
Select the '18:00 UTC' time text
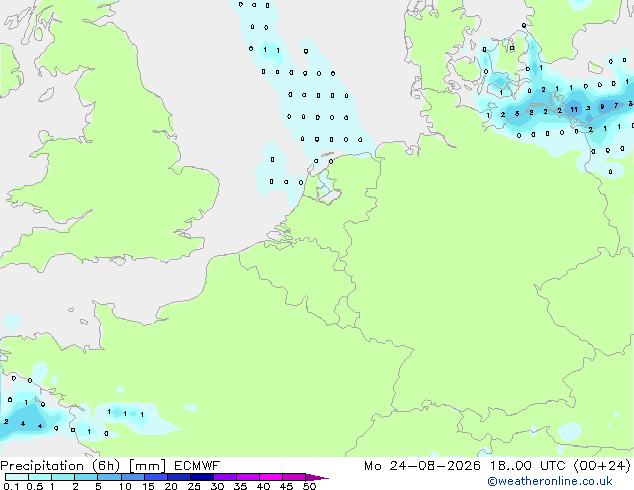(x=527, y=466)
